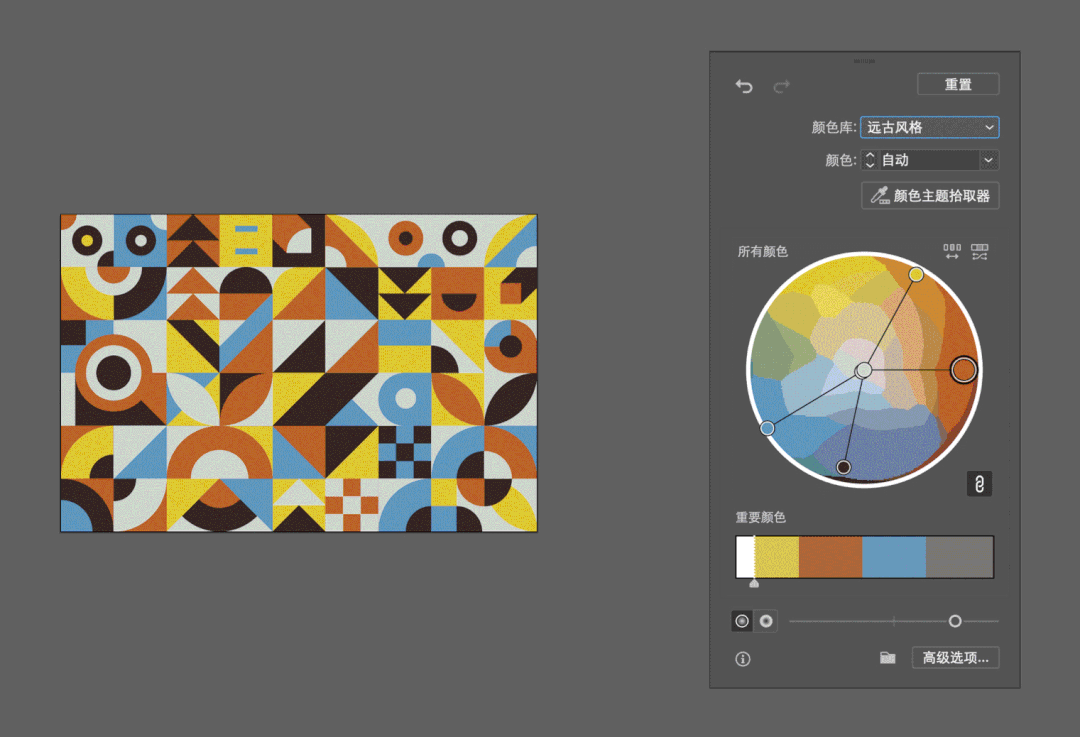Click the info icon at panel bottom
This screenshot has width=1080, height=737.
[x=743, y=659]
